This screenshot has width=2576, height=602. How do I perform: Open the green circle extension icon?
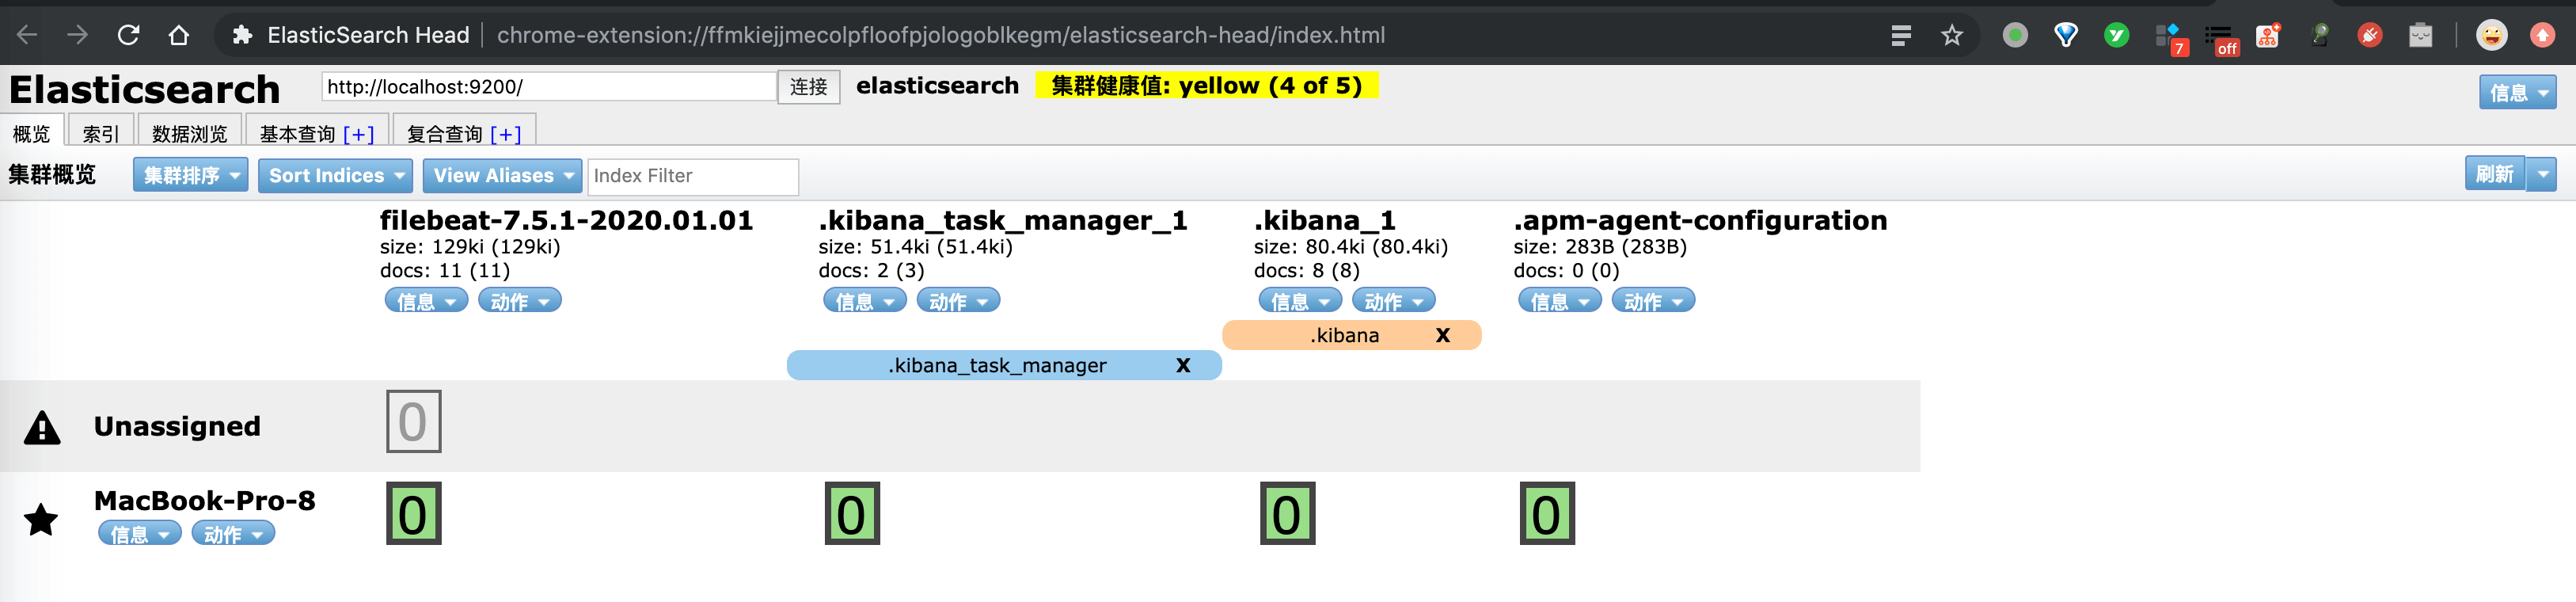point(2015,36)
